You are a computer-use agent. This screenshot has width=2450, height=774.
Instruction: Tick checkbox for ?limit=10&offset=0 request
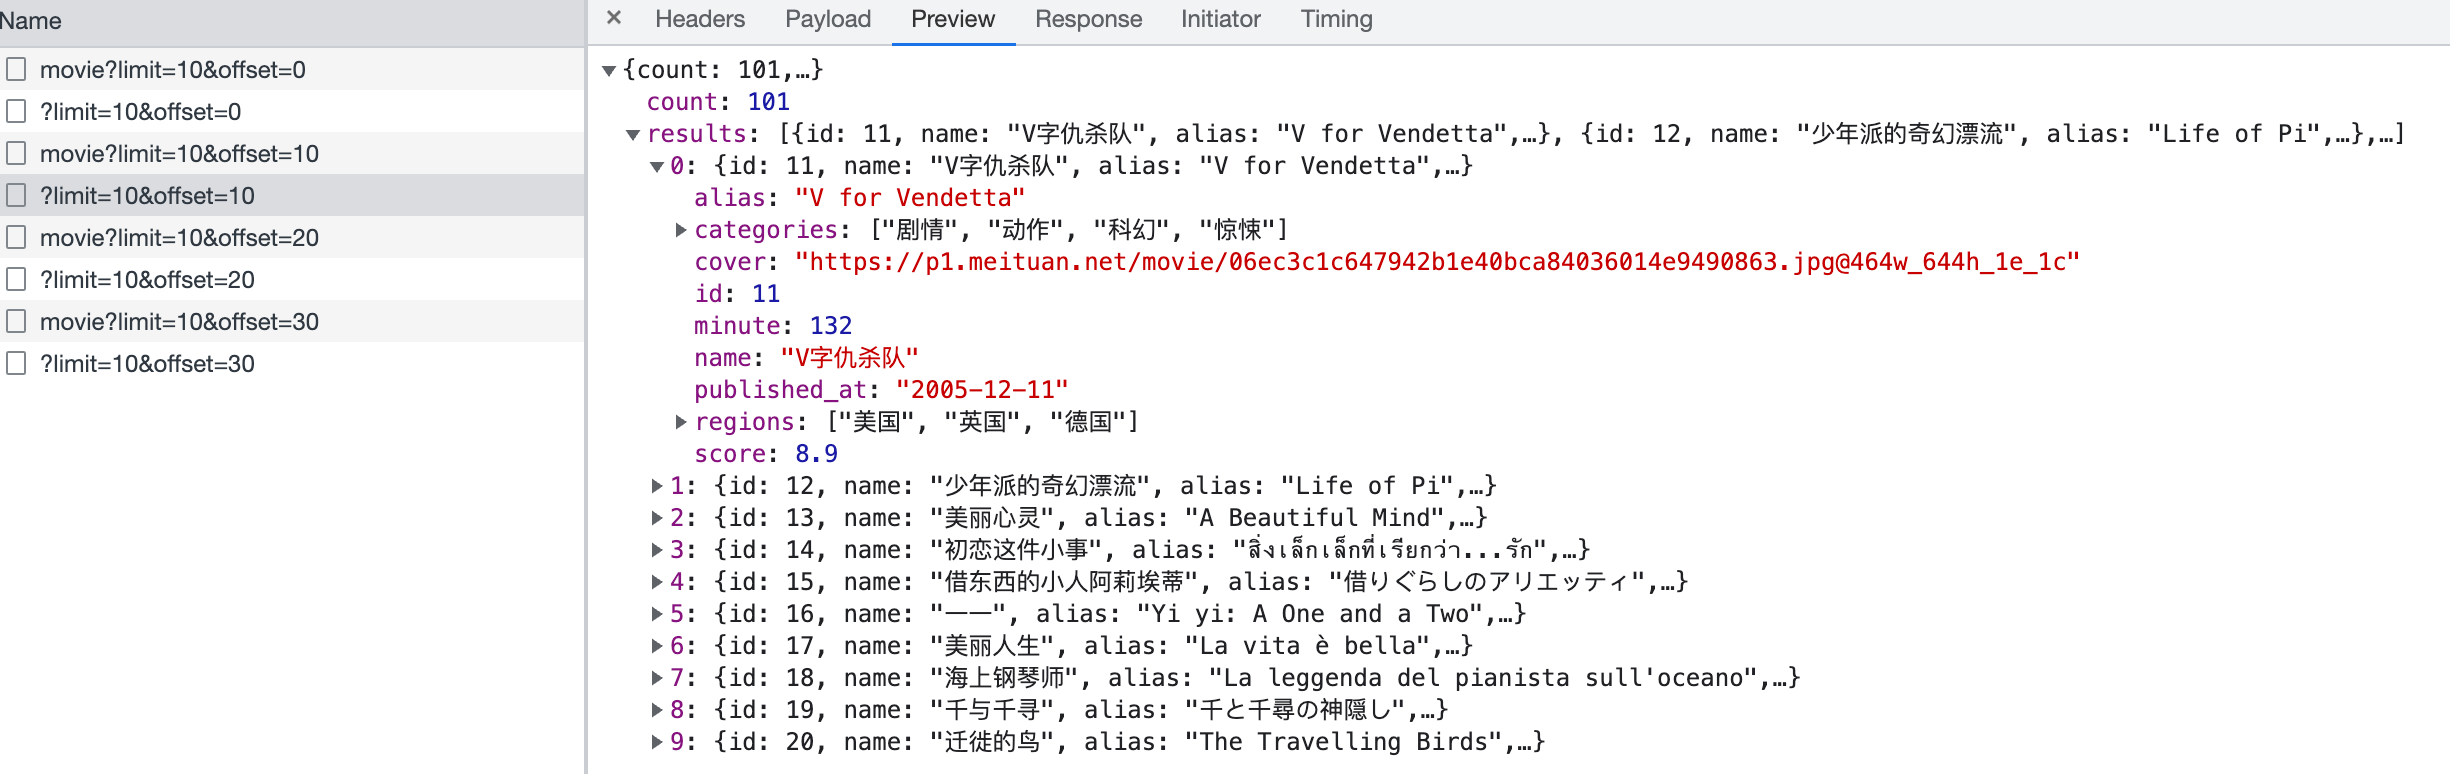[16, 111]
